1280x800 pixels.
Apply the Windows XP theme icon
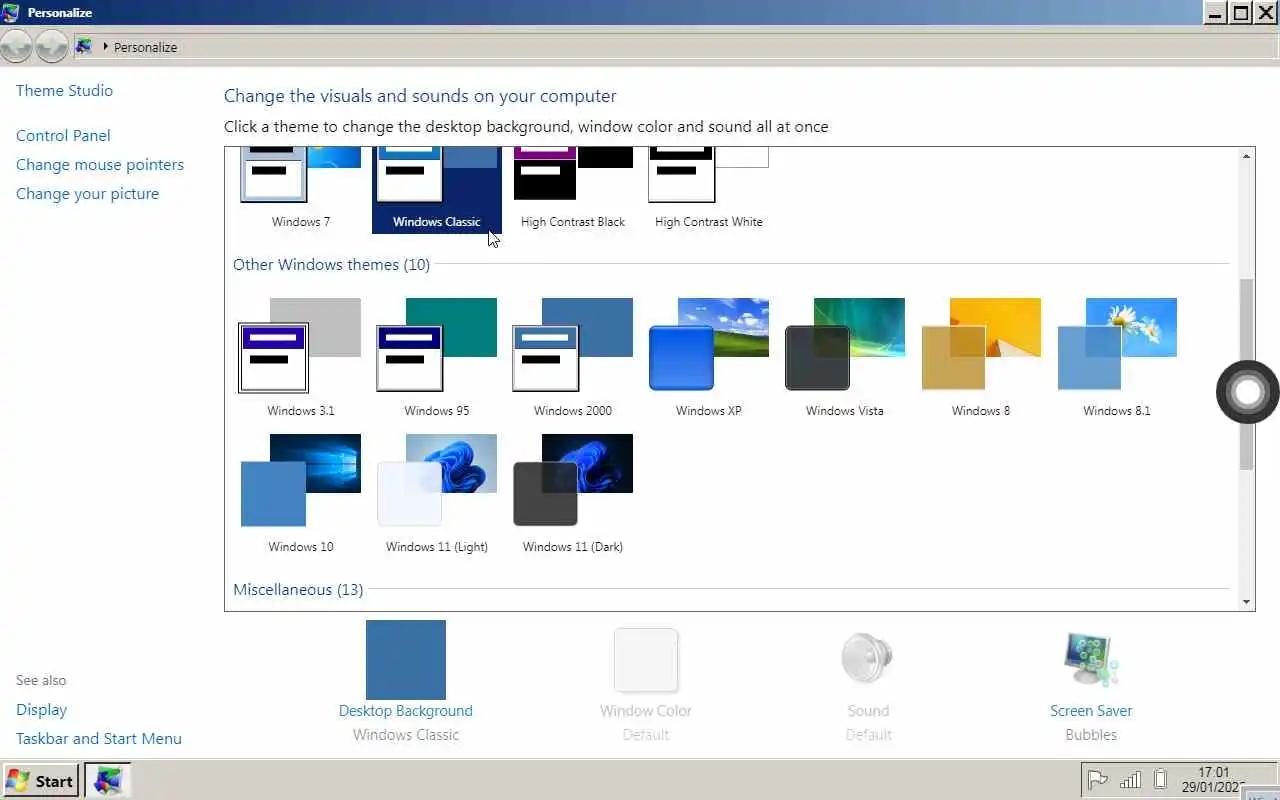tap(709, 345)
